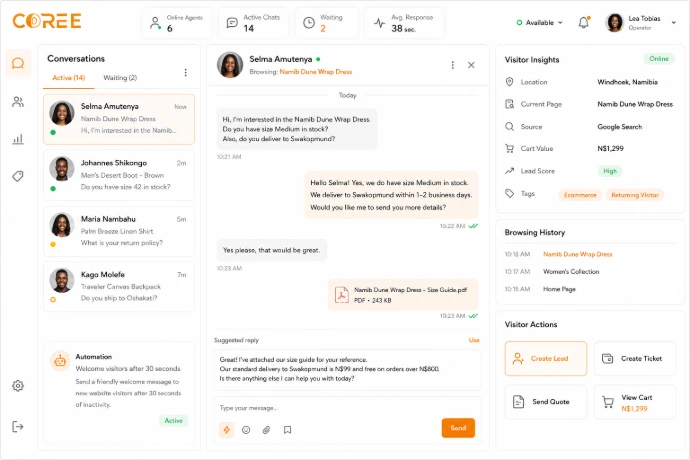Click the Google Search source value
The image size is (690, 460).
[620, 127]
